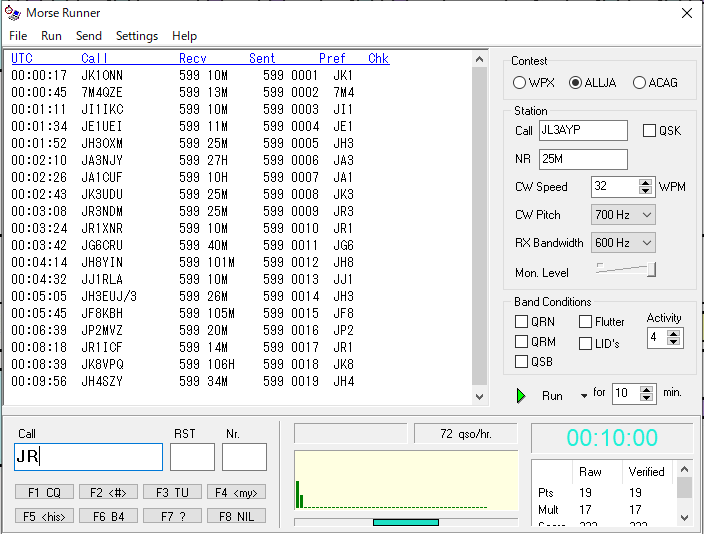Open the Send menu
The image size is (704, 534).
88,36
